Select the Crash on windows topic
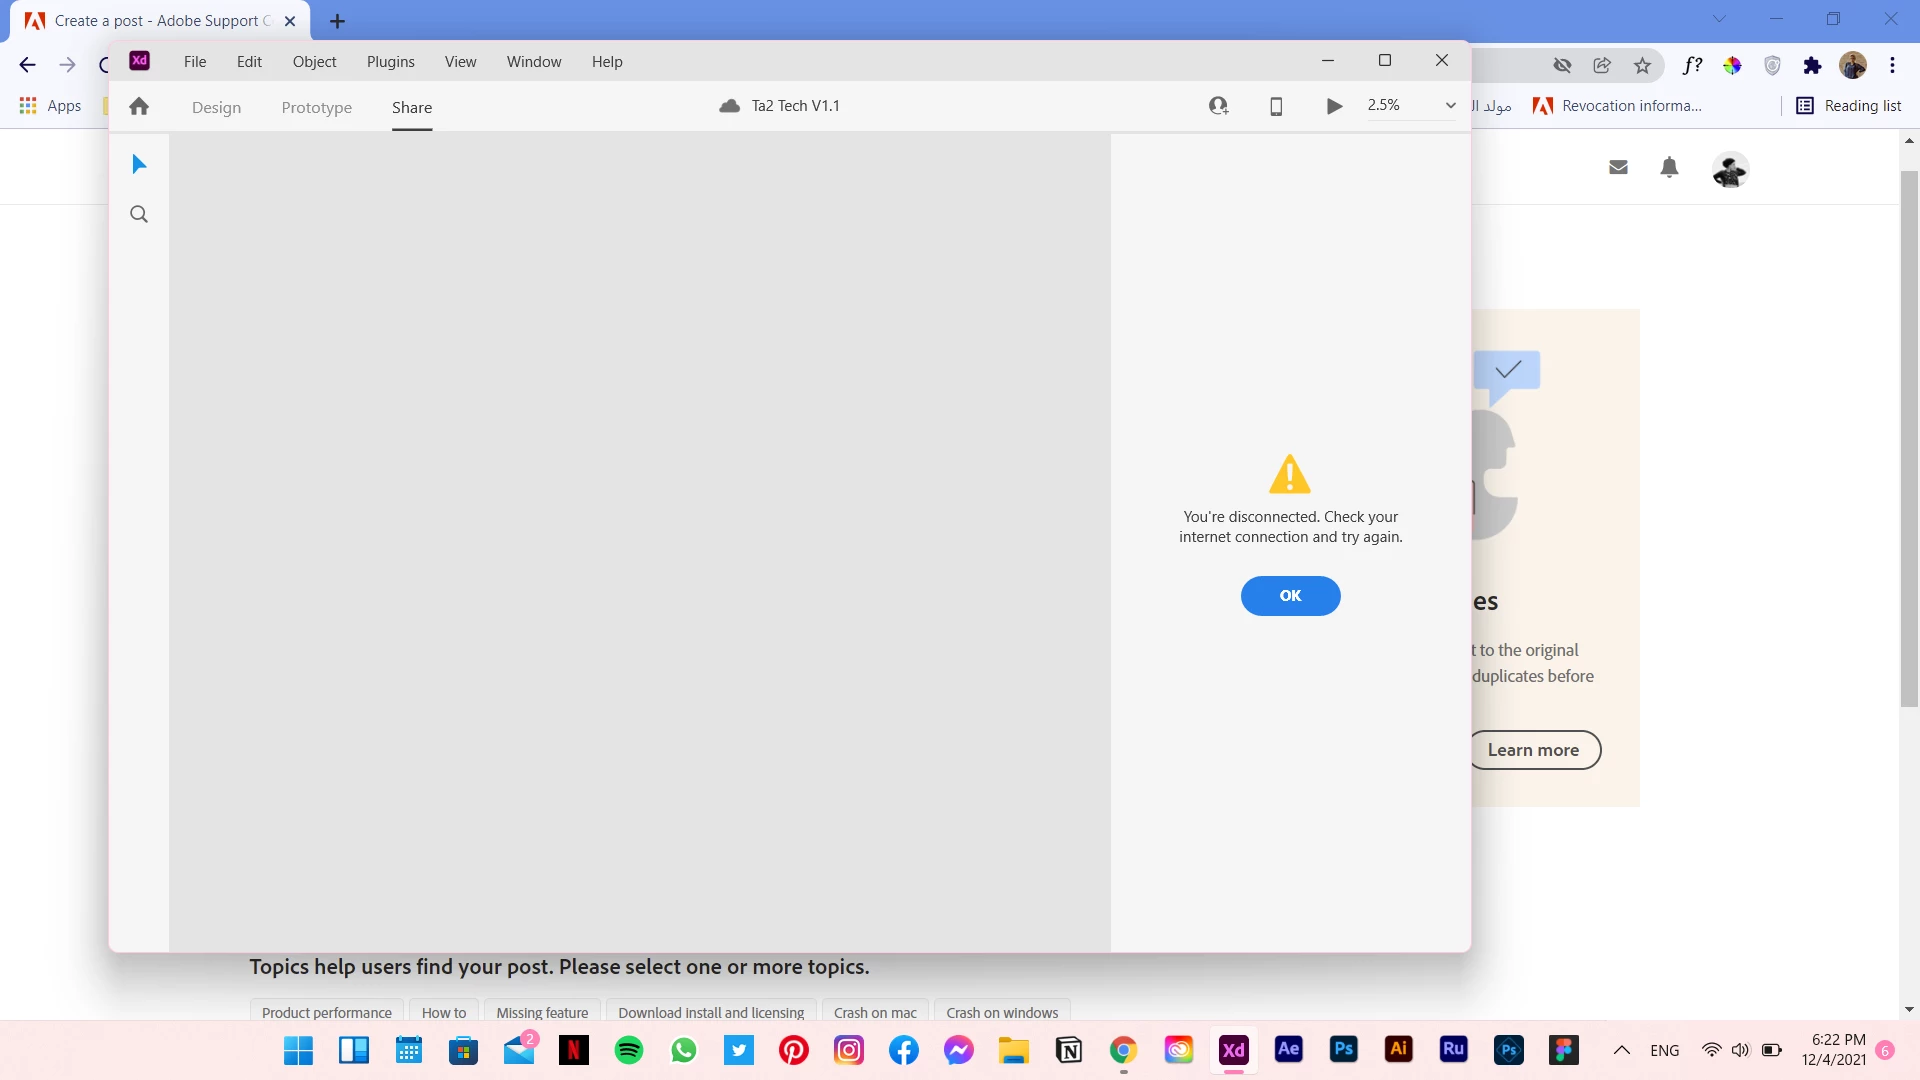The image size is (1920, 1080). [1002, 1012]
